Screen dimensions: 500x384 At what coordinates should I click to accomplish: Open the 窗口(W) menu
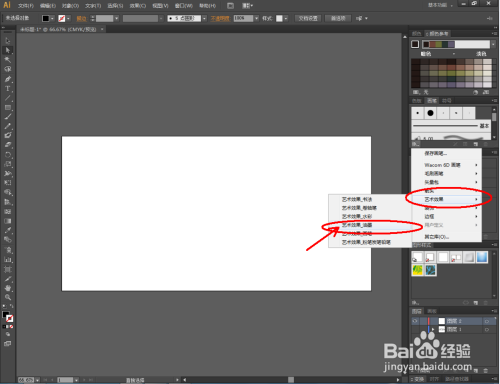pyautogui.click(x=184, y=6)
